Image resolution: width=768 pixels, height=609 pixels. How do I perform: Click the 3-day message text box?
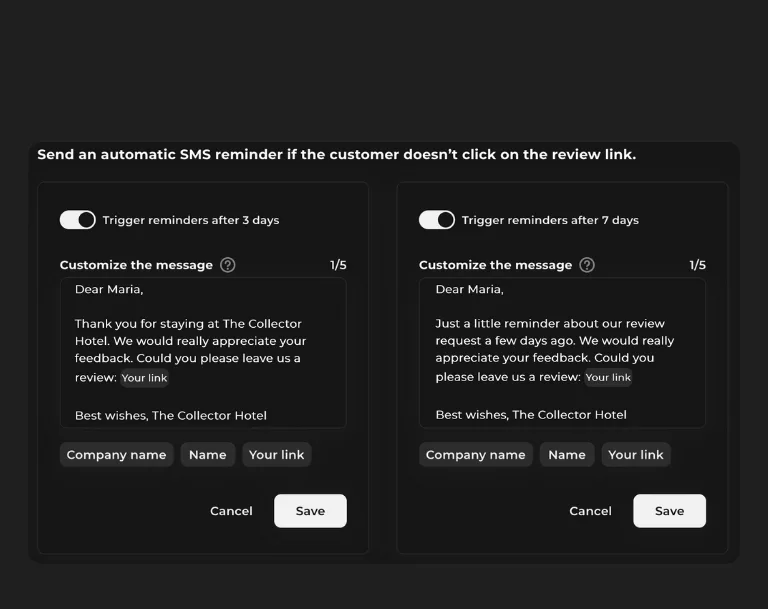tap(203, 353)
